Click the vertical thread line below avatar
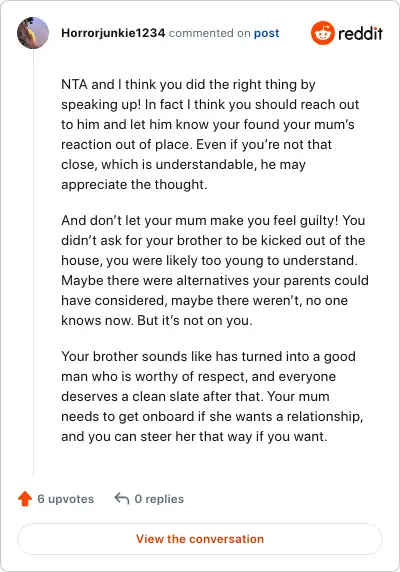Image resolution: width=400 pixels, height=572 pixels. click(34, 262)
